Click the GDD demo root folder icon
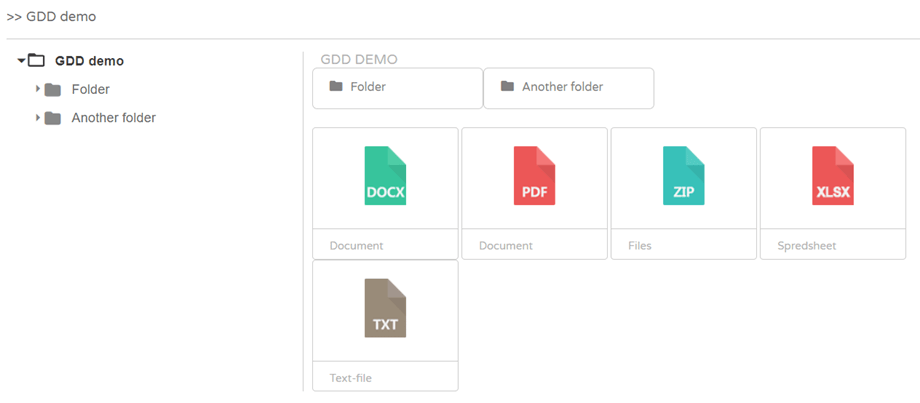This screenshot has height=403, width=920. [x=36, y=61]
